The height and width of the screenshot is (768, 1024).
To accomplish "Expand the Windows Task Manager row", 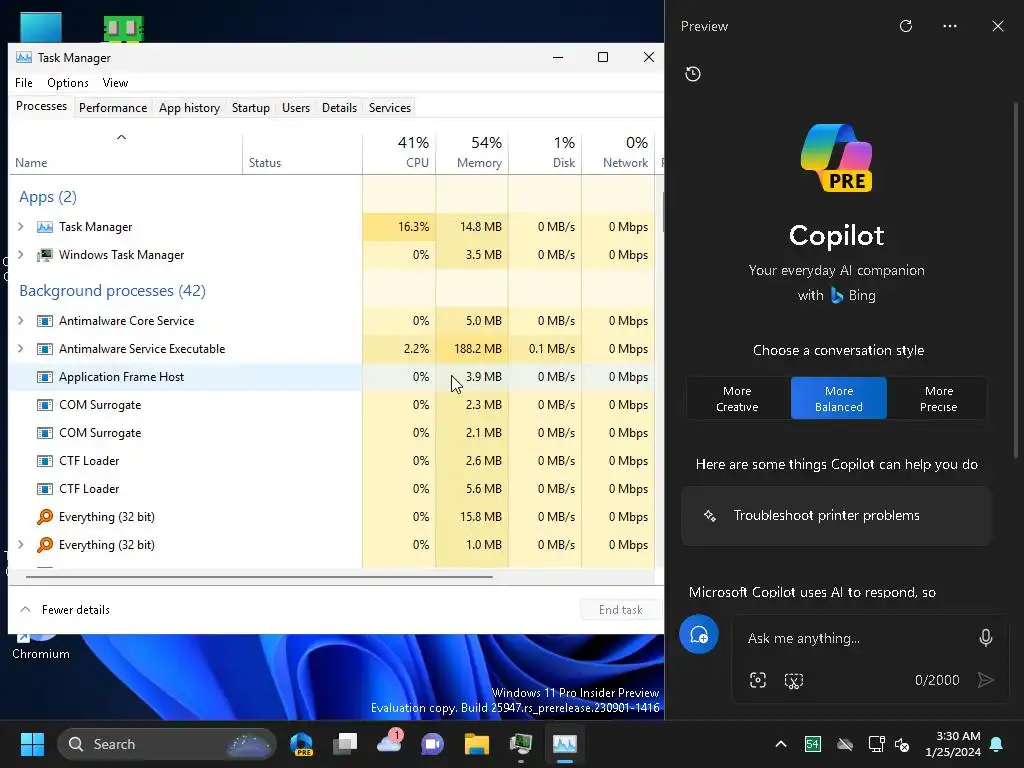I will [x=21, y=255].
